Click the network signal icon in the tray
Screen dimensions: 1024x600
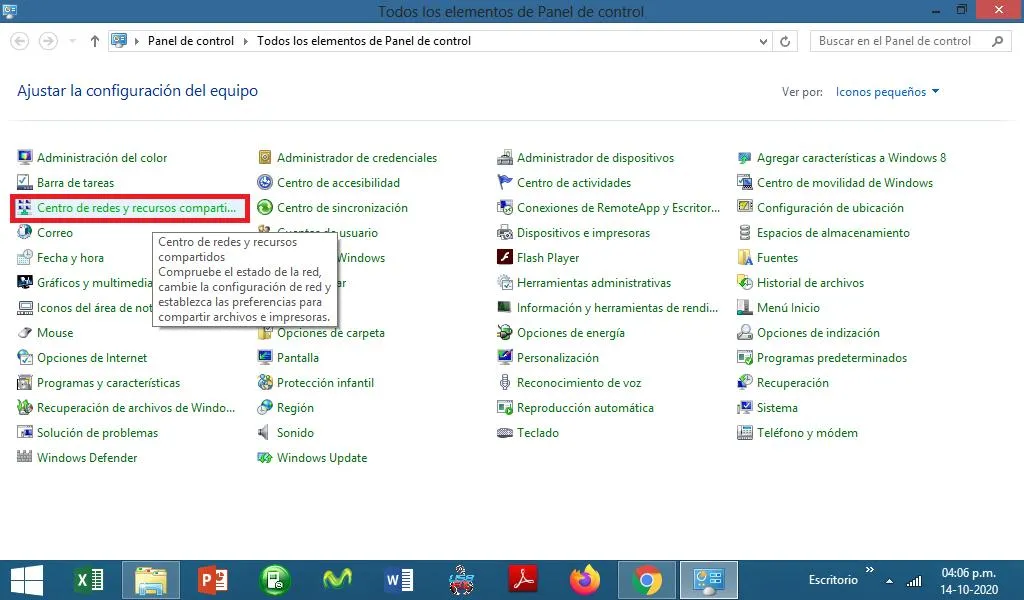(x=913, y=580)
